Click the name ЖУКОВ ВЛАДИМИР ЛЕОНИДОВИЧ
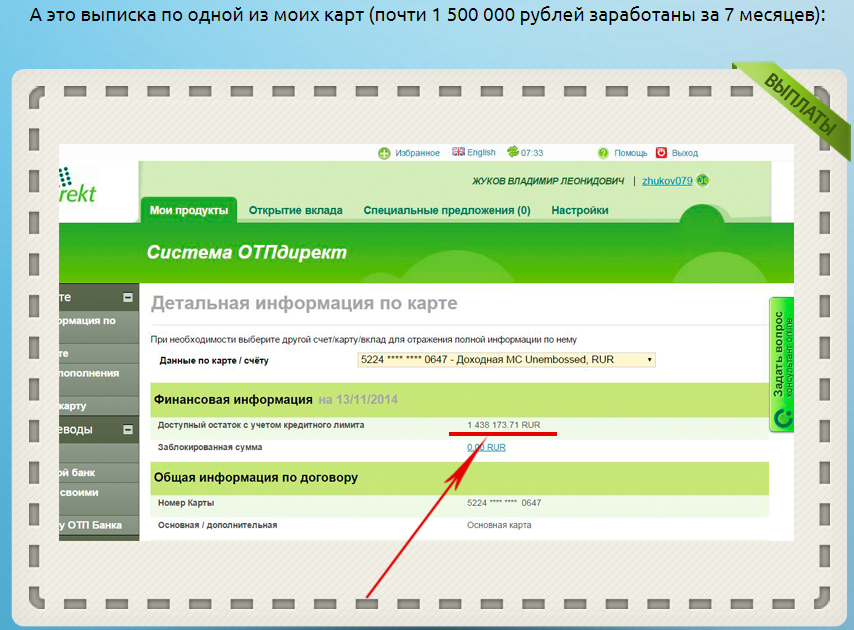 pos(548,181)
